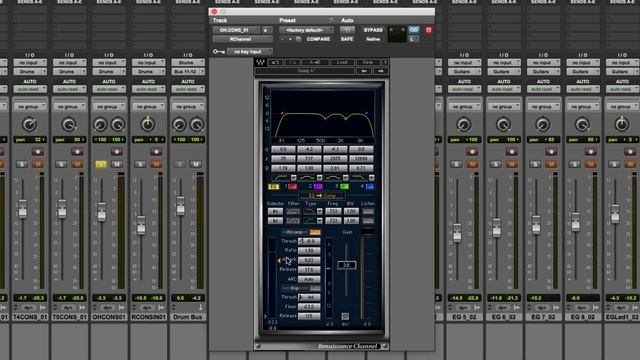Click the gate Floor value field

[309, 307]
